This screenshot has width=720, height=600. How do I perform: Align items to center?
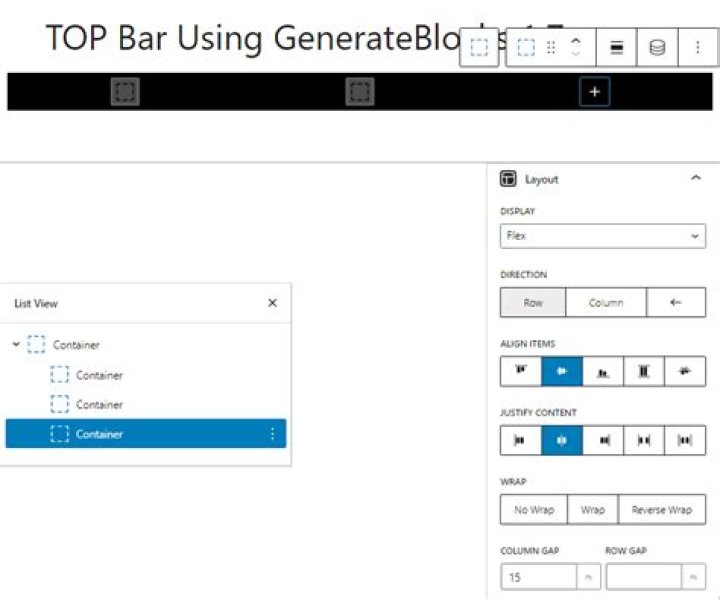(562, 371)
